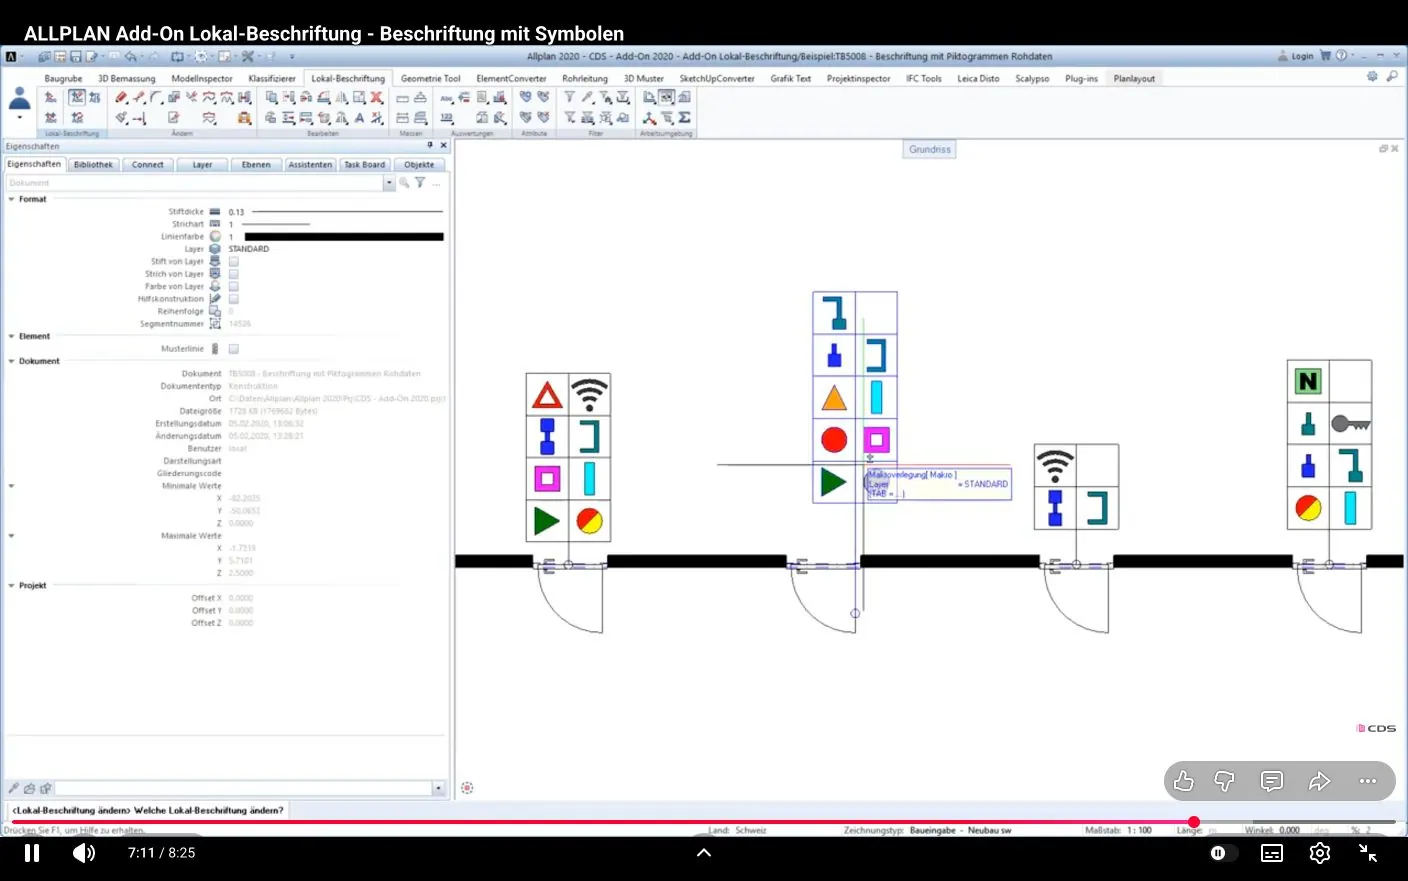
Task: Open the video comments
Action: (1272, 781)
